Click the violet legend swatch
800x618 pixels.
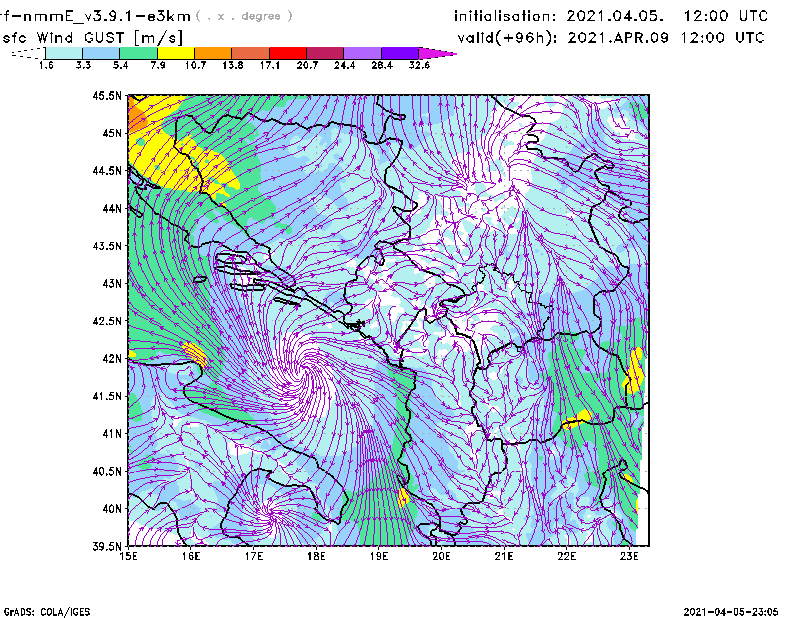coord(400,53)
